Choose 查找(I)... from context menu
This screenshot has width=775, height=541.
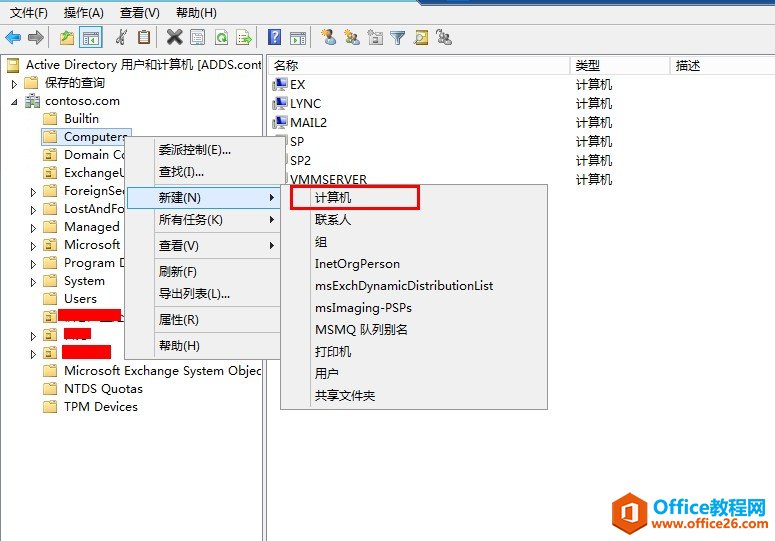tap(205, 171)
